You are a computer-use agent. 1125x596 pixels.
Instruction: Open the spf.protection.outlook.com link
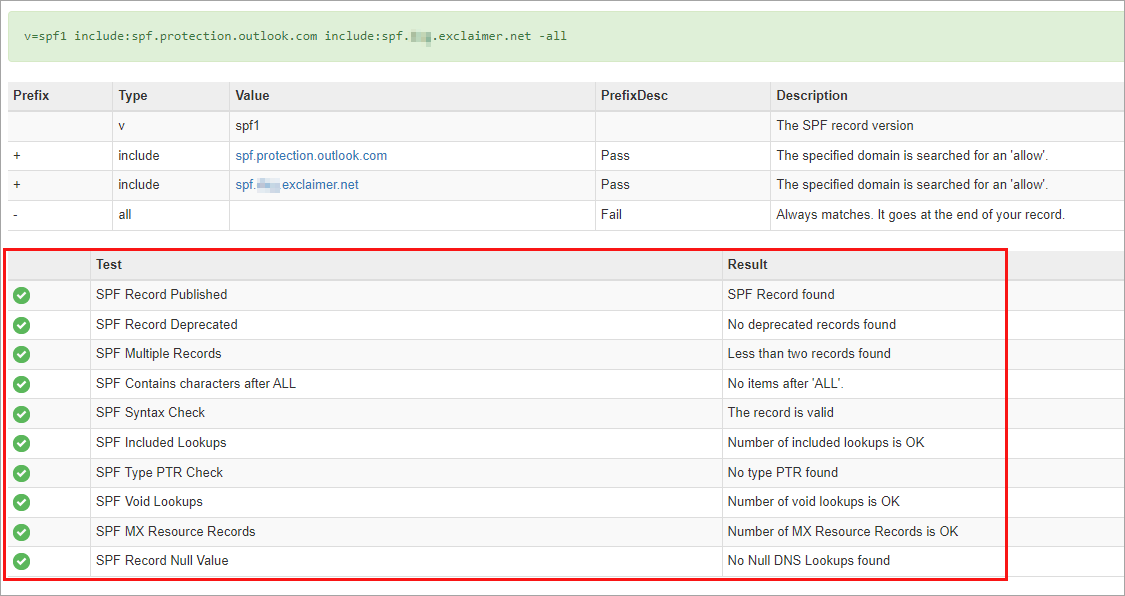click(311, 156)
